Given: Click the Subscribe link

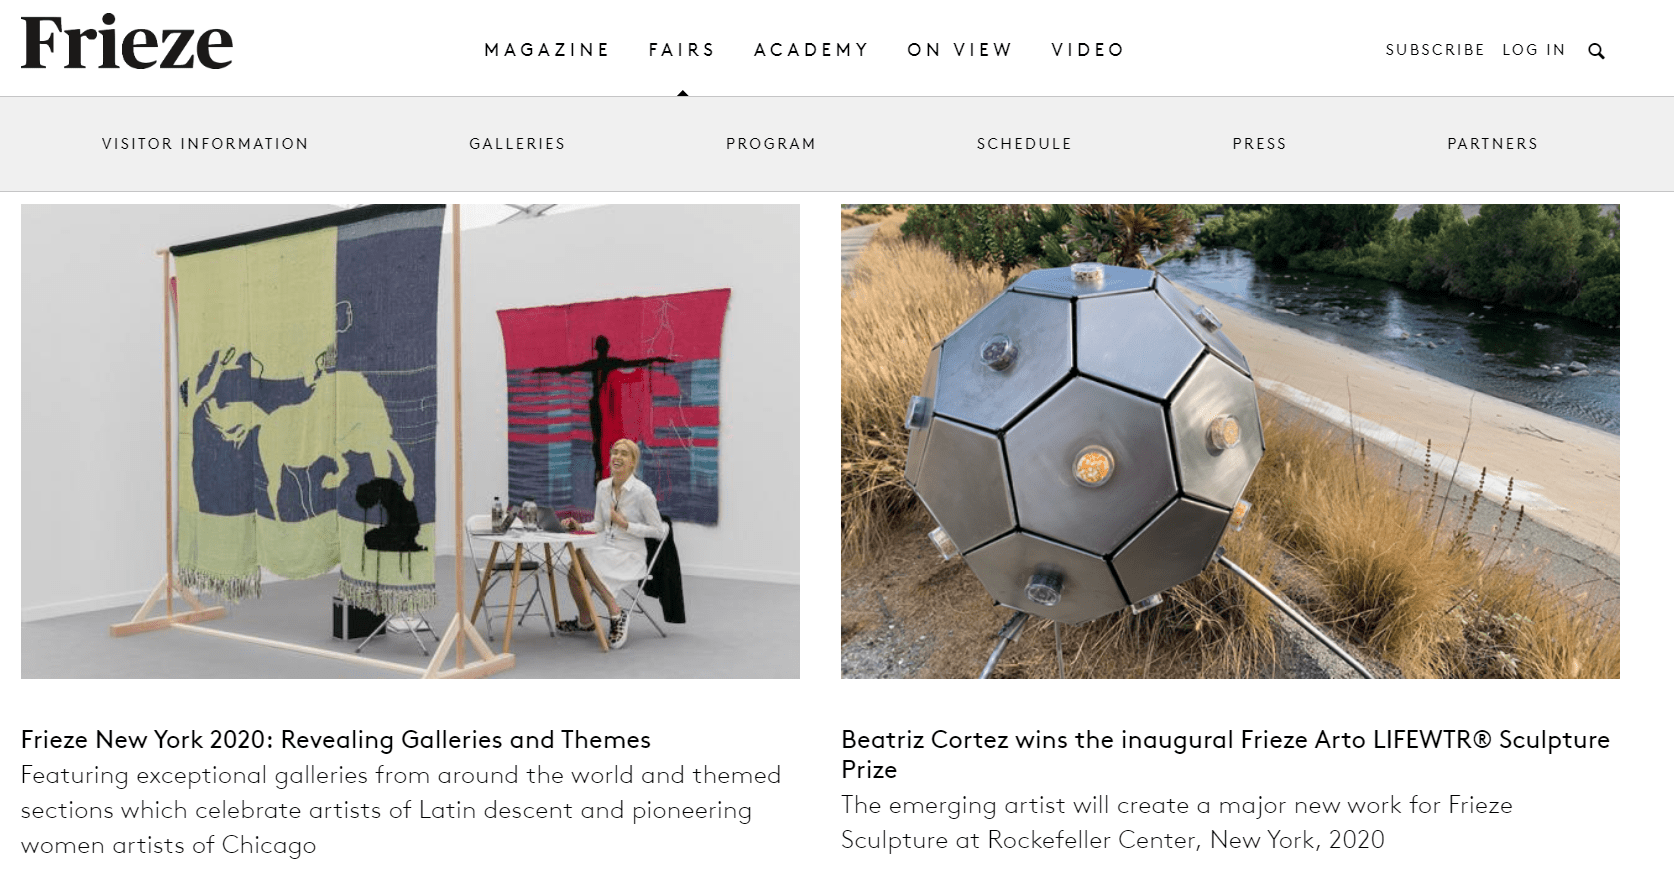Looking at the screenshot, I should 1435,50.
